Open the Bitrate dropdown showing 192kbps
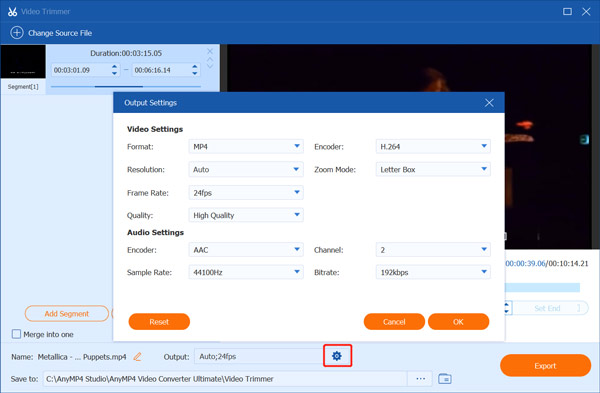The width and height of the screenshot is (600, 393). coord(433,272)
